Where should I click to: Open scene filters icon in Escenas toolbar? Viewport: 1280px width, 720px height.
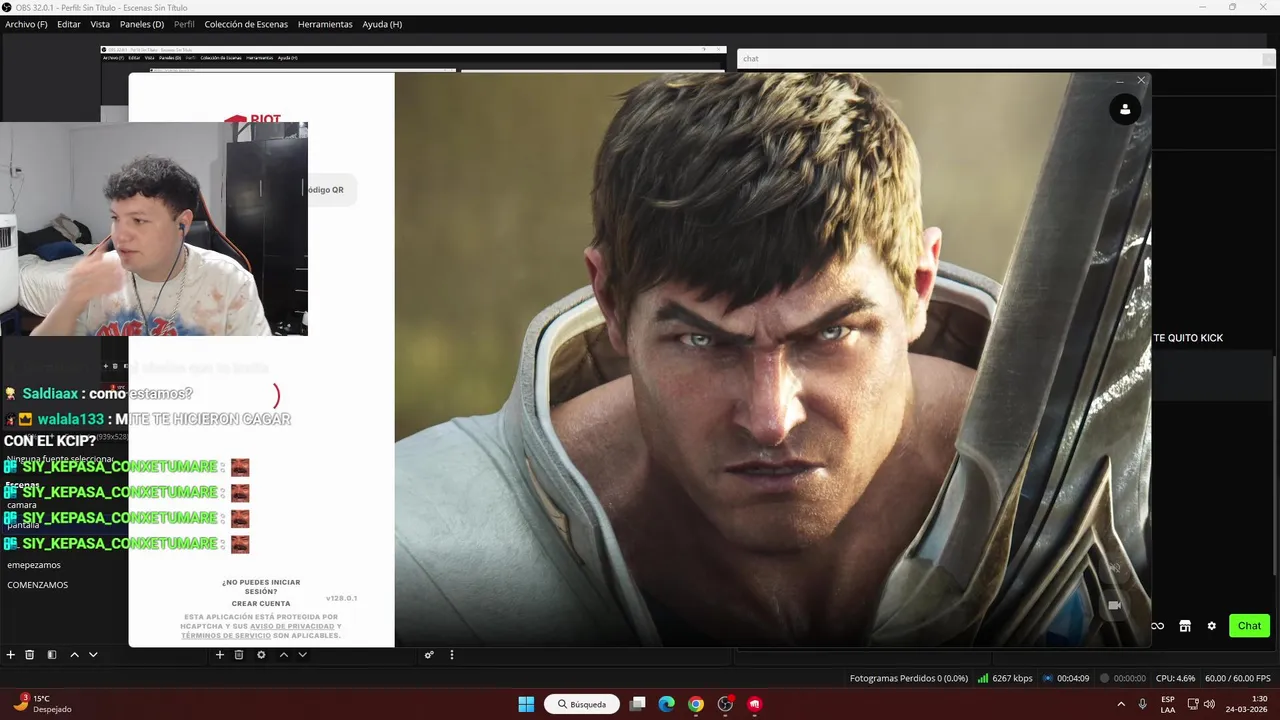click(52, 655)
